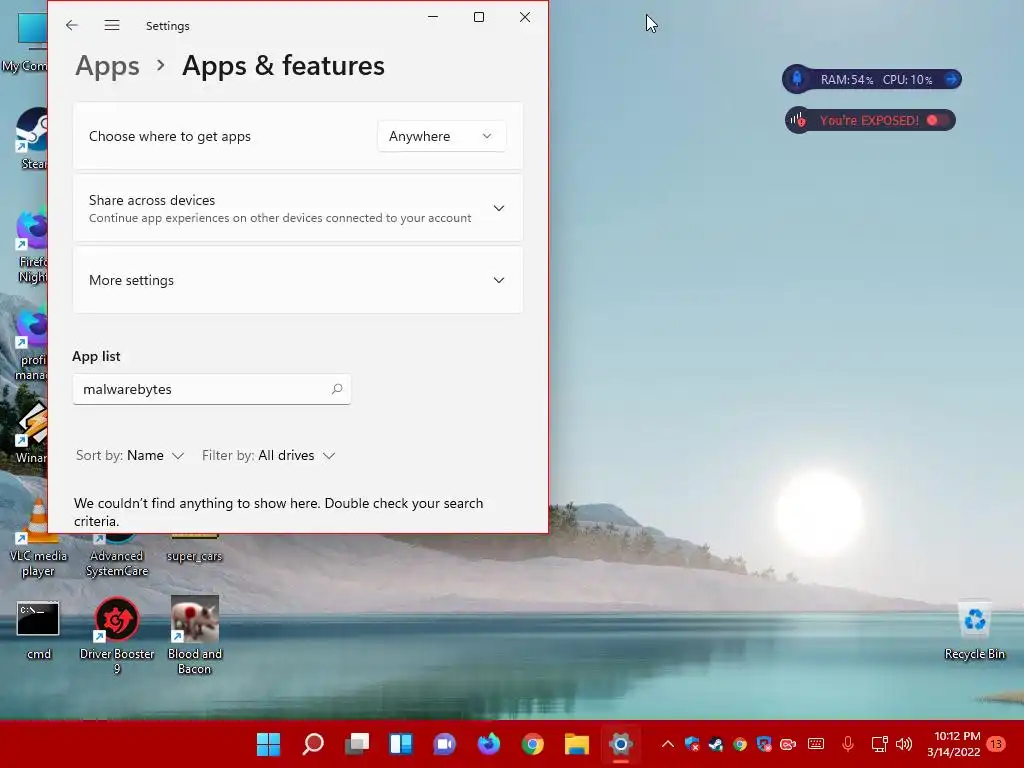Screen dimensions: 1024x768
Task: Open the touch keyboard tray icon
Action: click(x=816, y=744)
